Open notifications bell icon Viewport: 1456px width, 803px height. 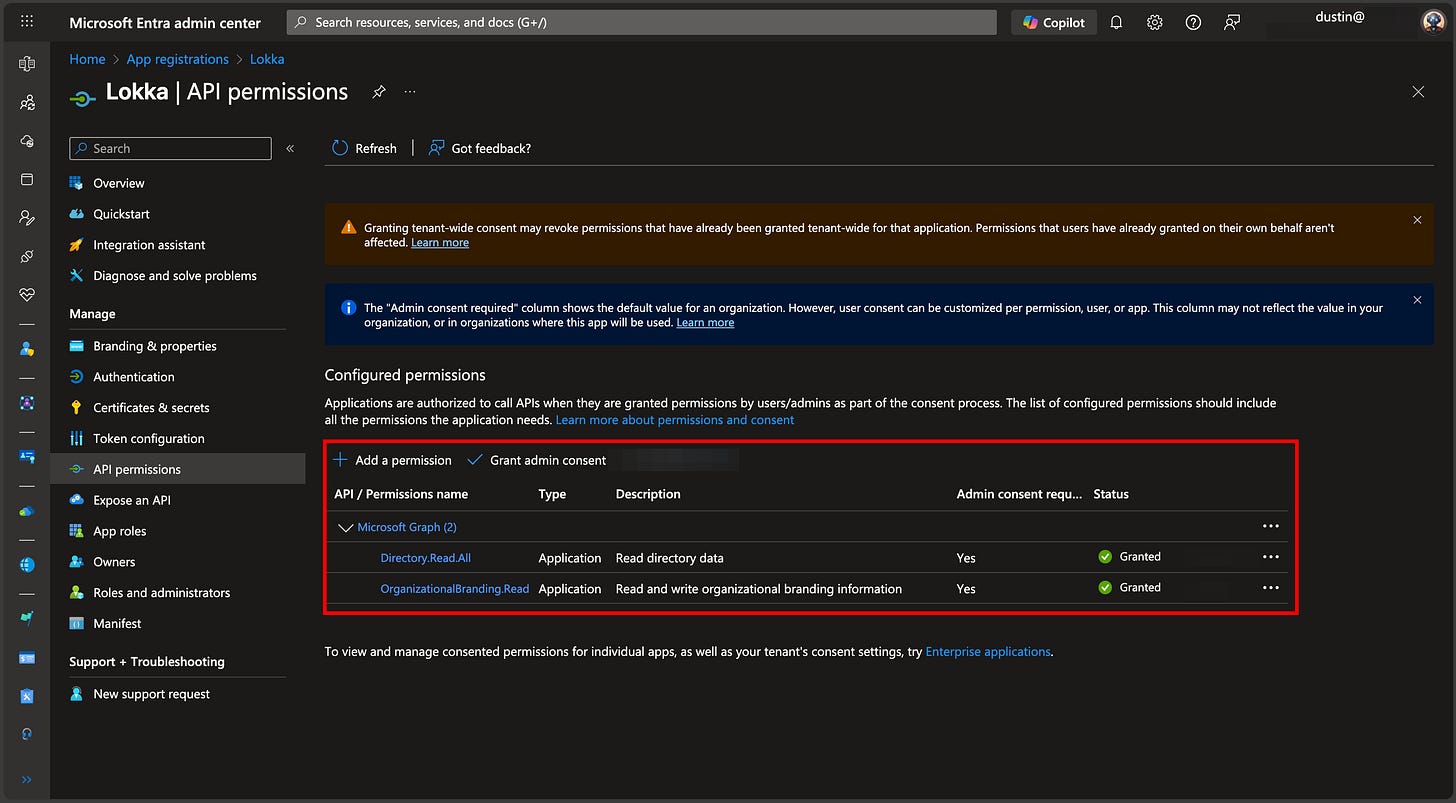tap(1116, 22)
